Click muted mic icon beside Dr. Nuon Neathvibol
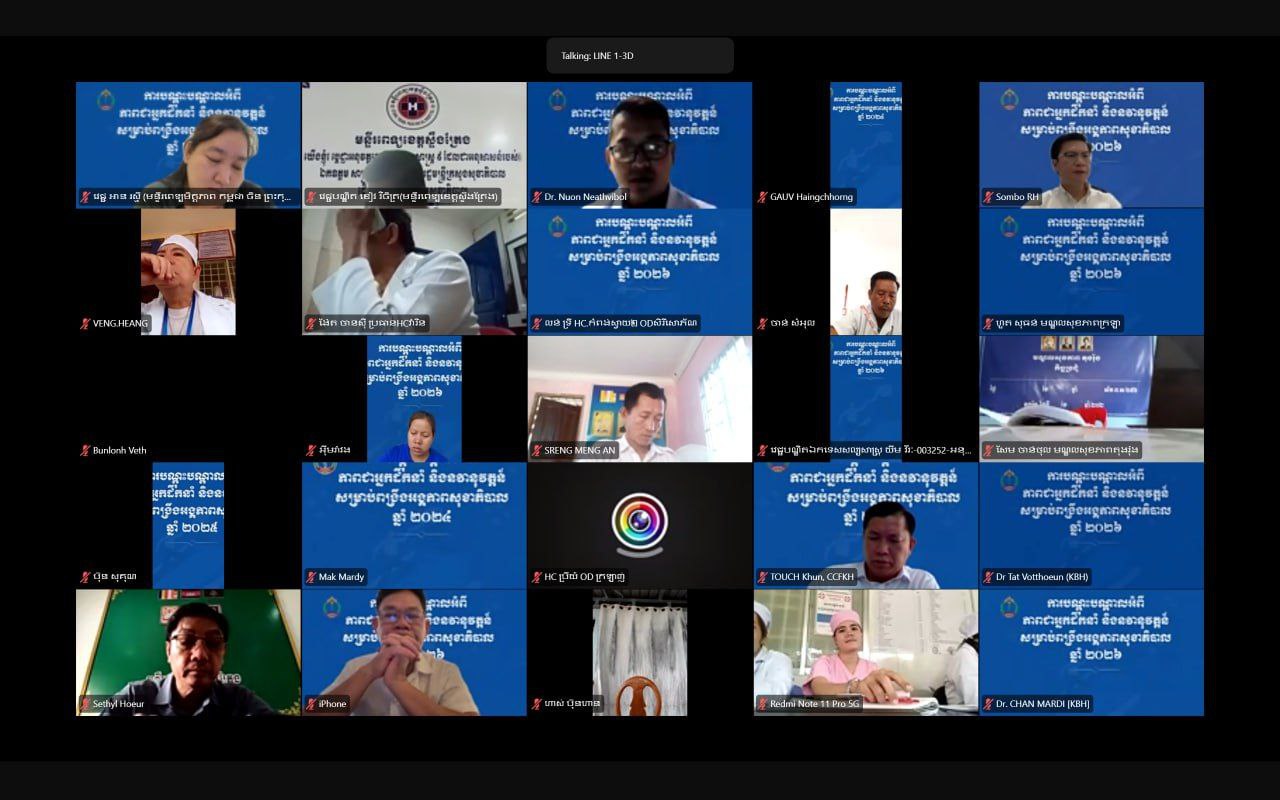The width and height of the screenshot is (1280, 800). [537, 197]
